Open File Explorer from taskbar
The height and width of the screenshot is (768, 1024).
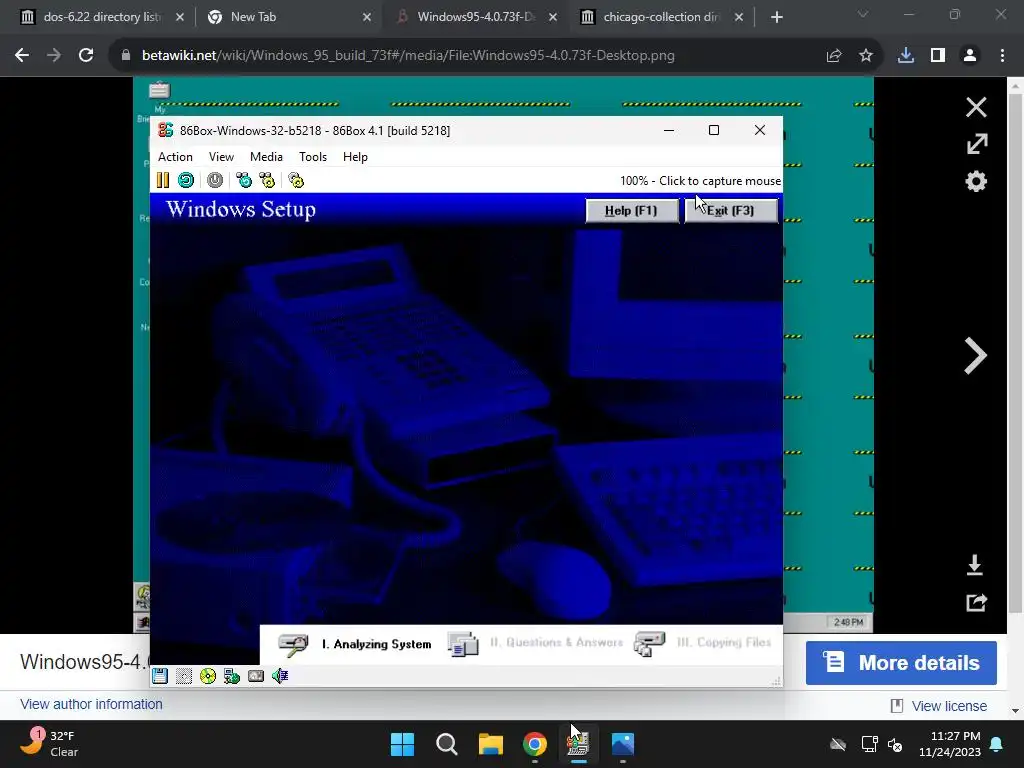[x=490, y=744]
